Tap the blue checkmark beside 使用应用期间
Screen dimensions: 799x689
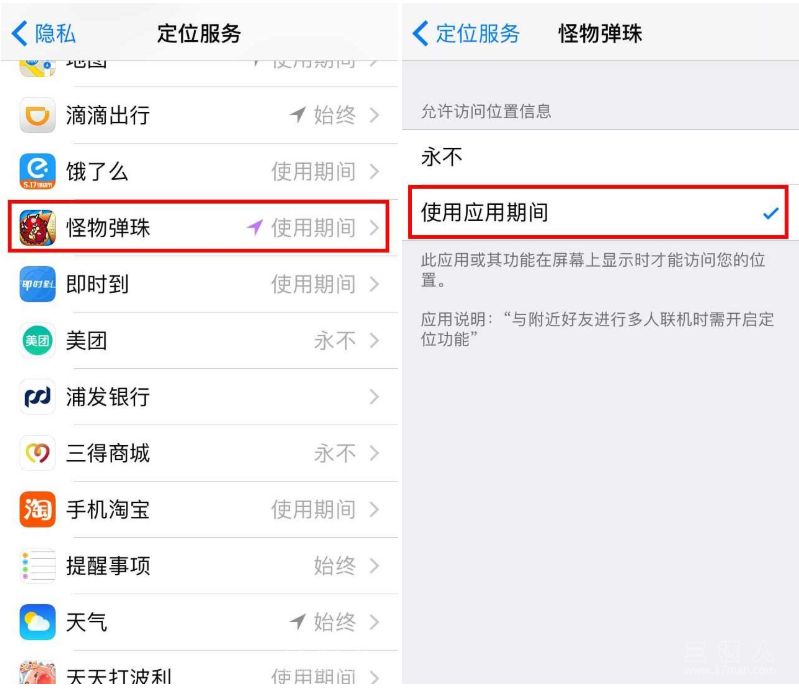[771, 213]
